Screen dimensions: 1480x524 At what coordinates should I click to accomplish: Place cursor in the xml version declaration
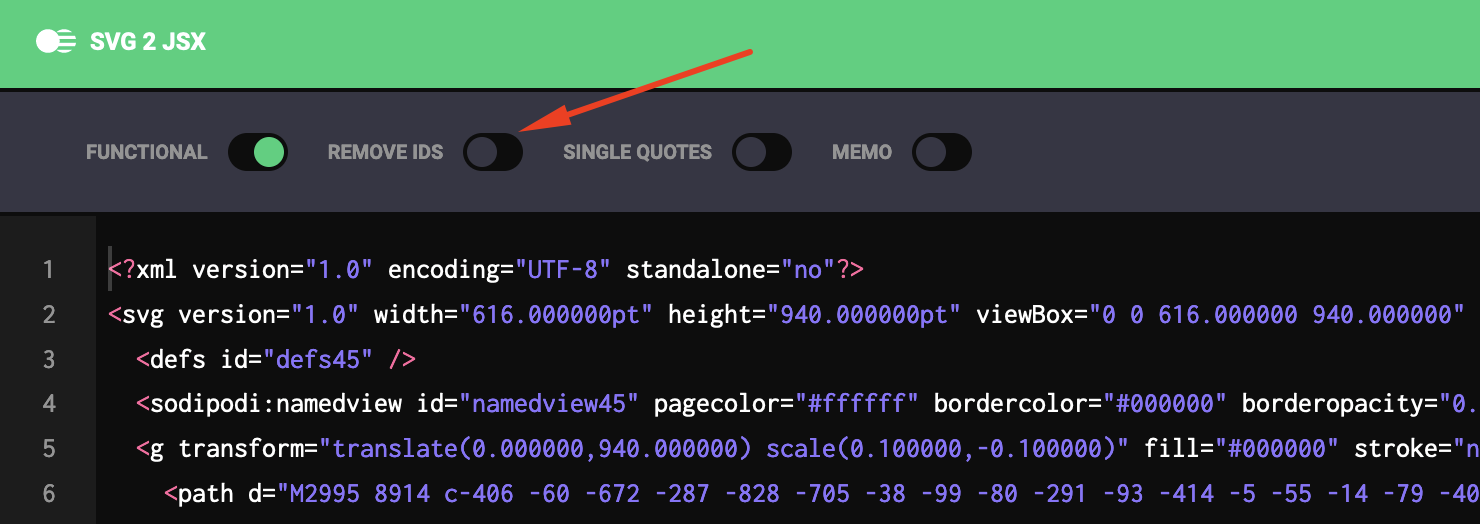coord(486,270)
